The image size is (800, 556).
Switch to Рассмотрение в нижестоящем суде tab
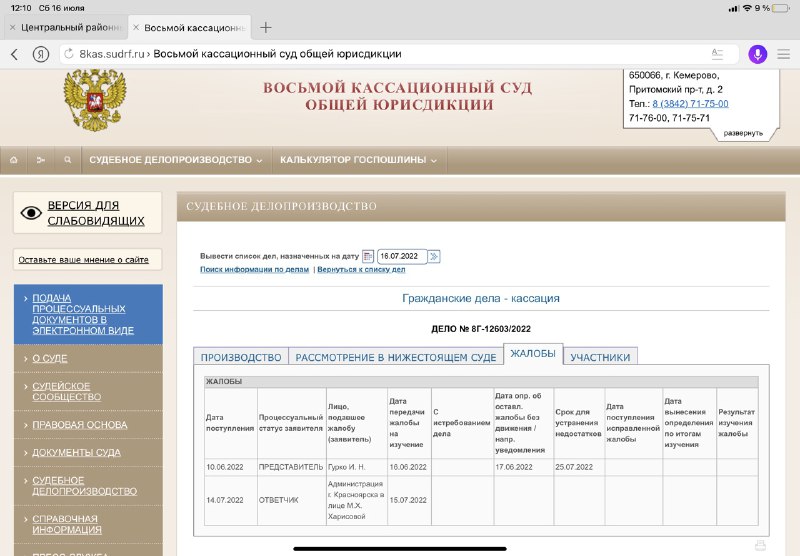tap(396, 357)
